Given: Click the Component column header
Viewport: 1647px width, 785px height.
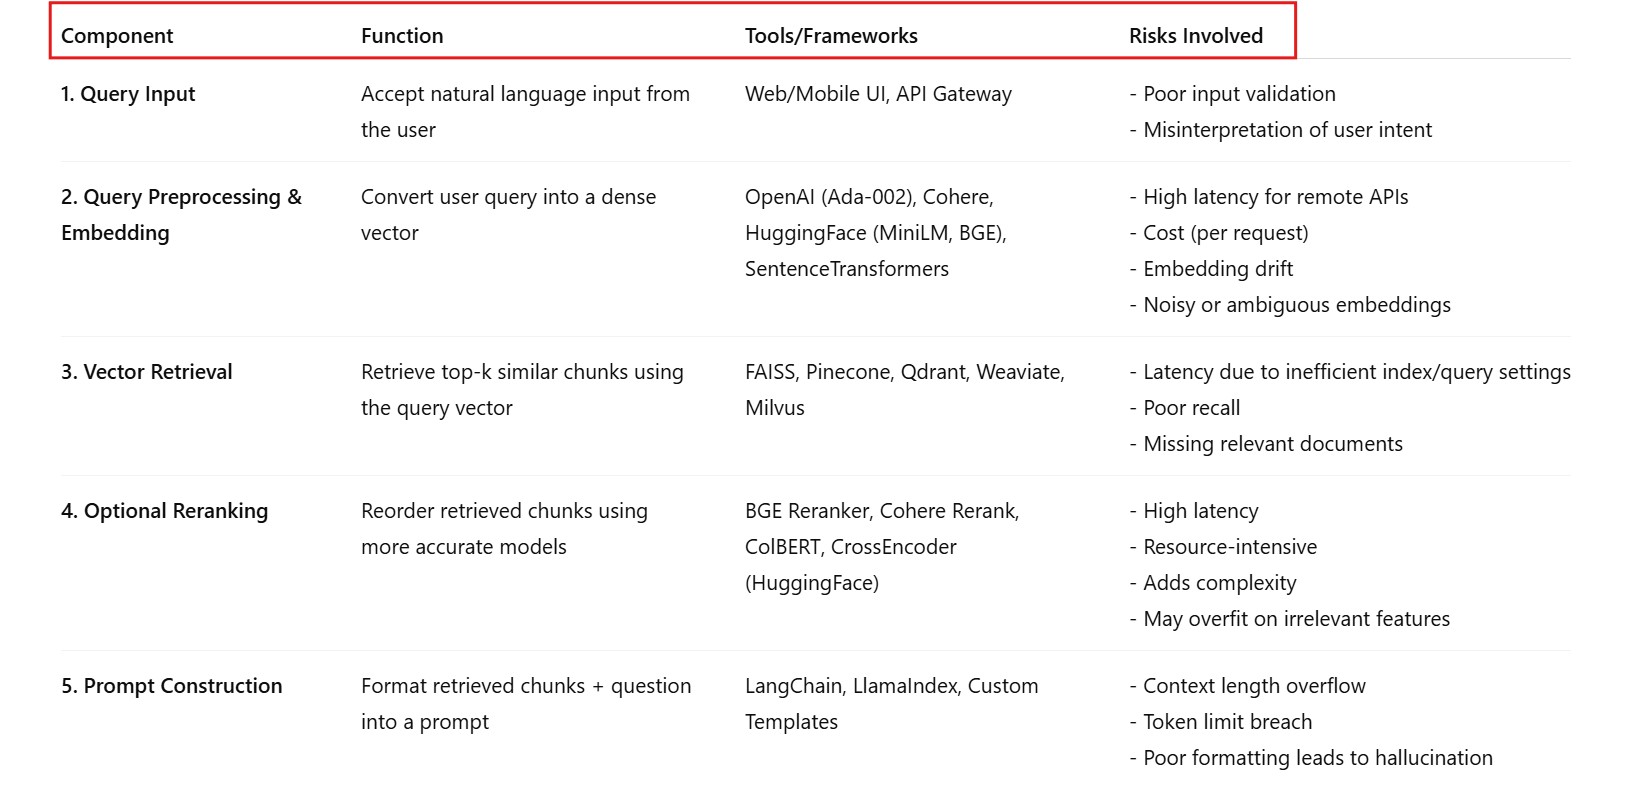Looking at the screenshot, I should 117,36.
